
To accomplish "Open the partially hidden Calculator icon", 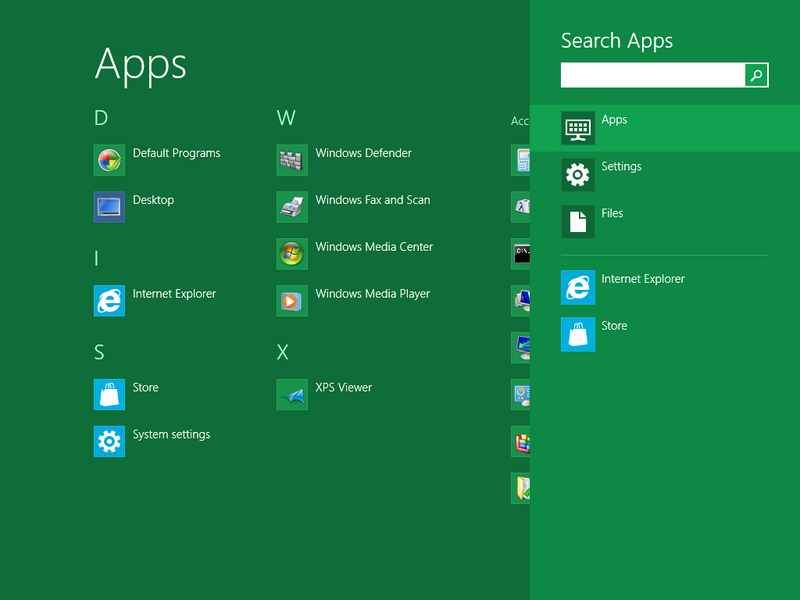I will click(520, 160).
